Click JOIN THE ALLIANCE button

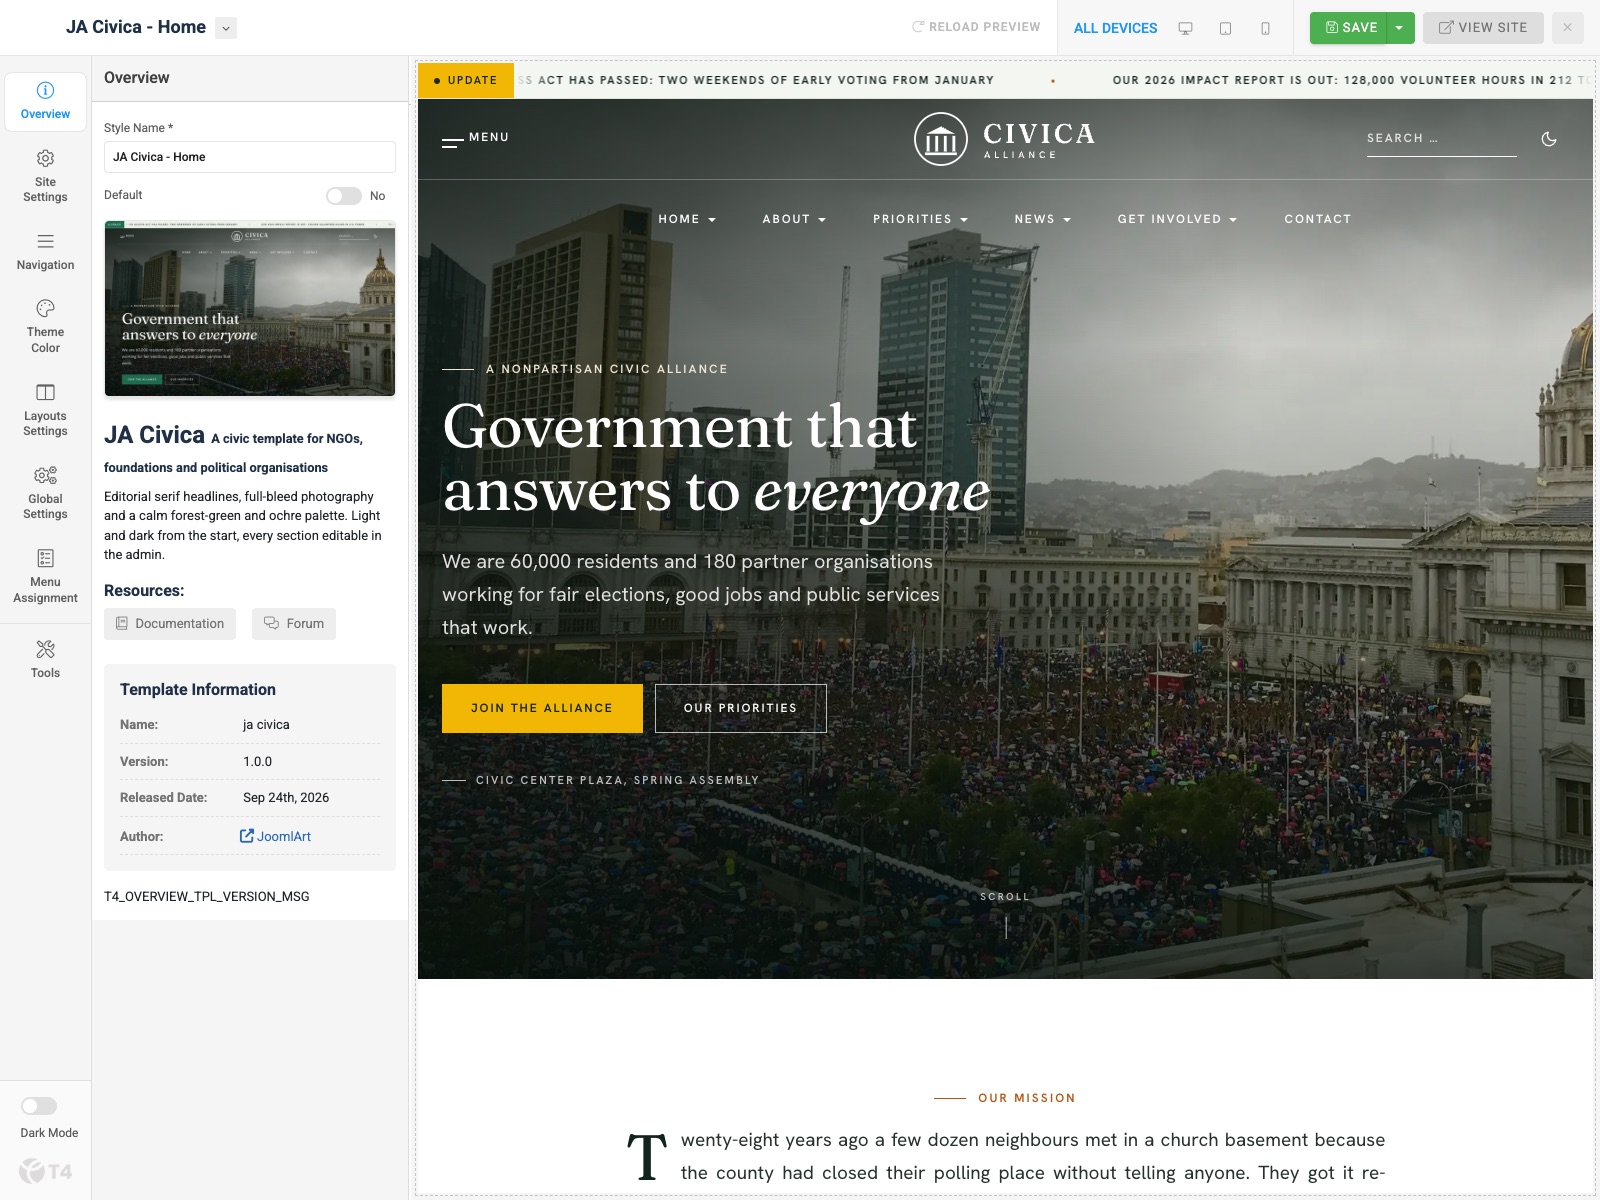[542, 708]
